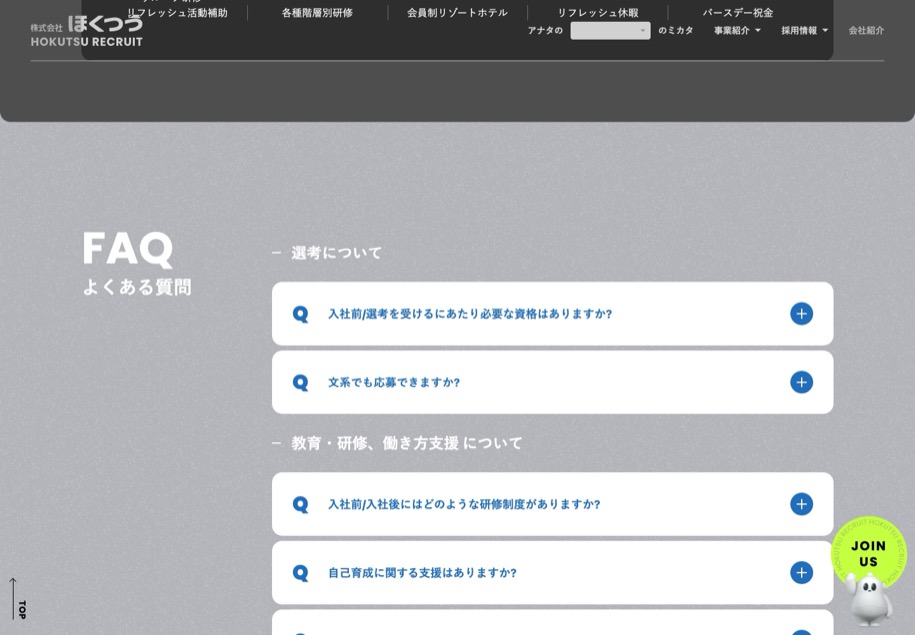Click the Q icon of 文系でも応募 question

301,382
